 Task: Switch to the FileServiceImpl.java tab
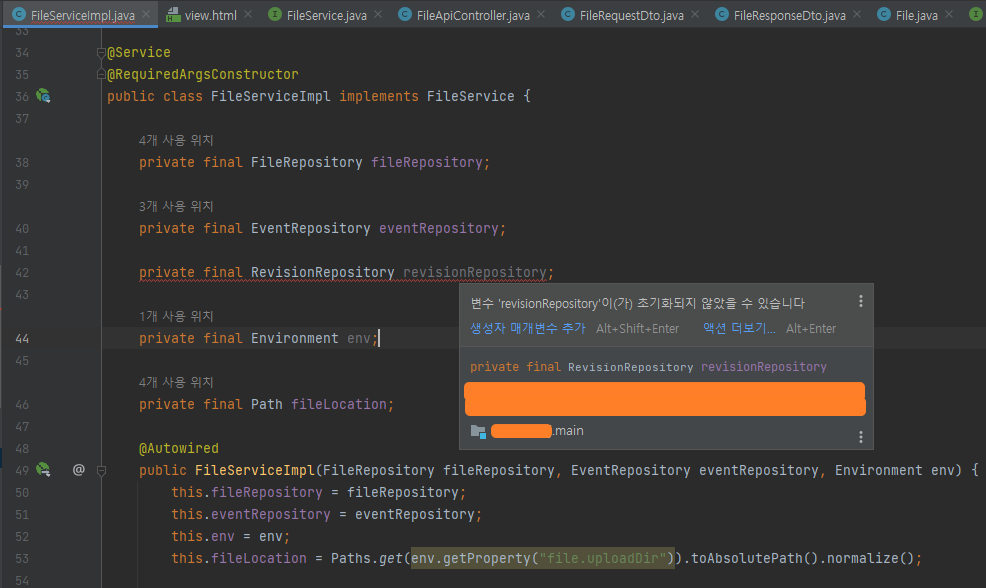point(82,15)
